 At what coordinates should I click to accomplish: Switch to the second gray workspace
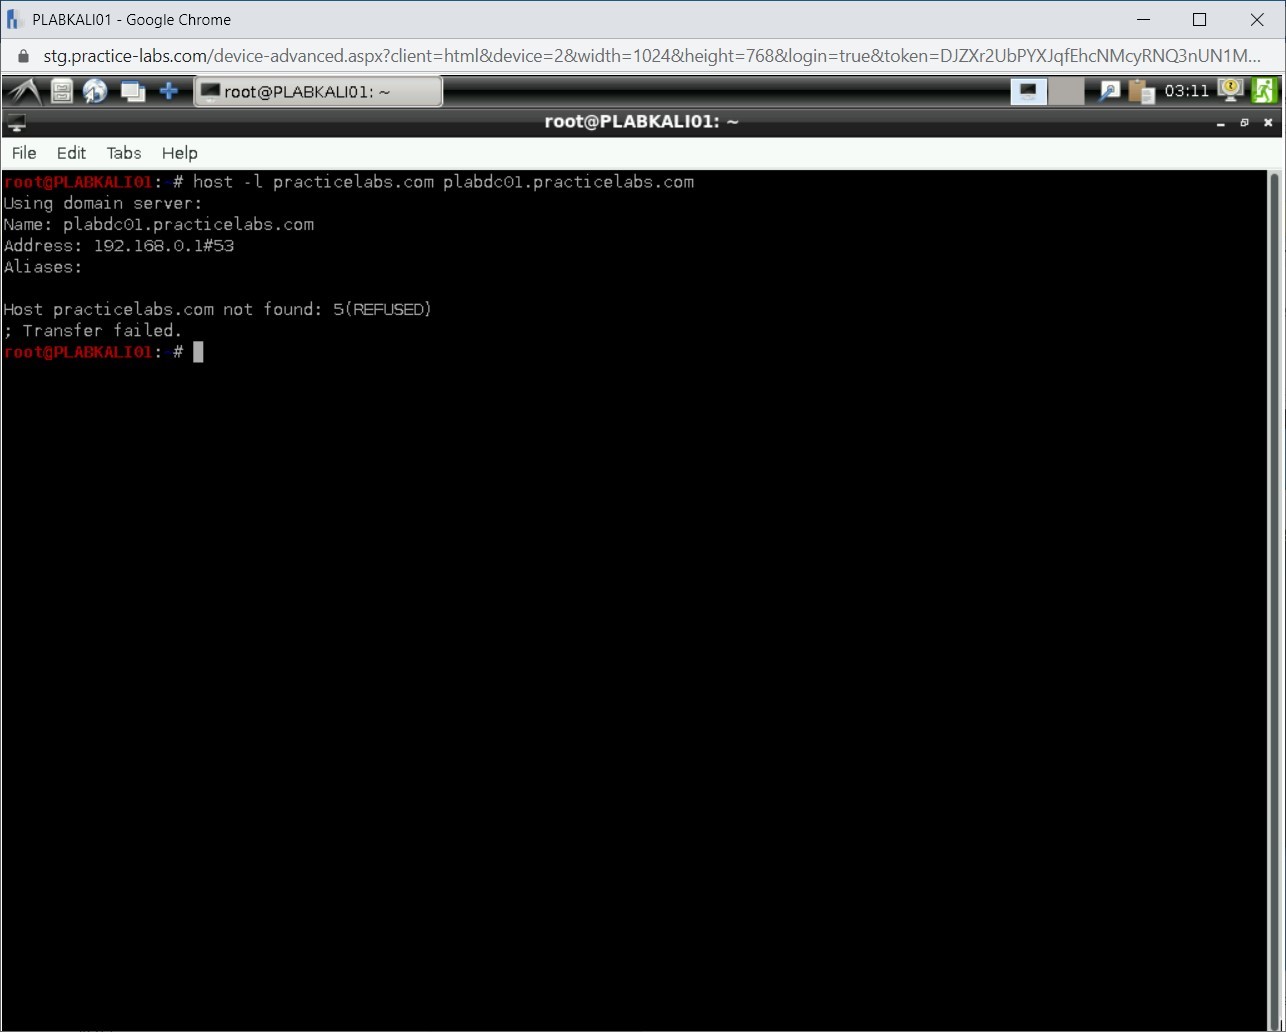pyautogui.click(x=1066, y=92)
